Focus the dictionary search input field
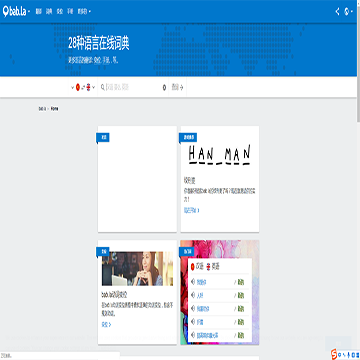 click(x=133, y=87)
